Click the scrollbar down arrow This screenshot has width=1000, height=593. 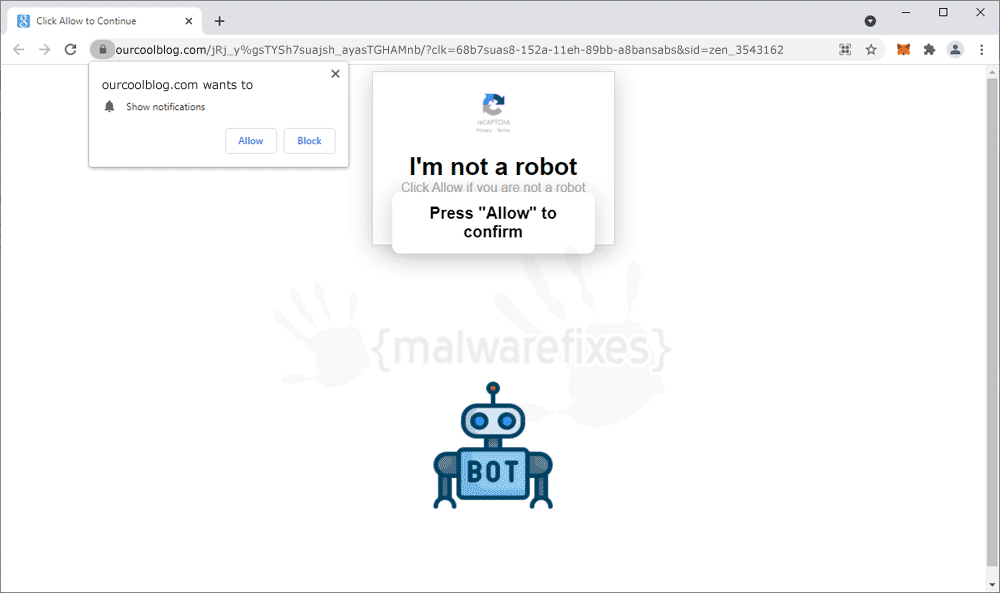[x=992, y=584]
